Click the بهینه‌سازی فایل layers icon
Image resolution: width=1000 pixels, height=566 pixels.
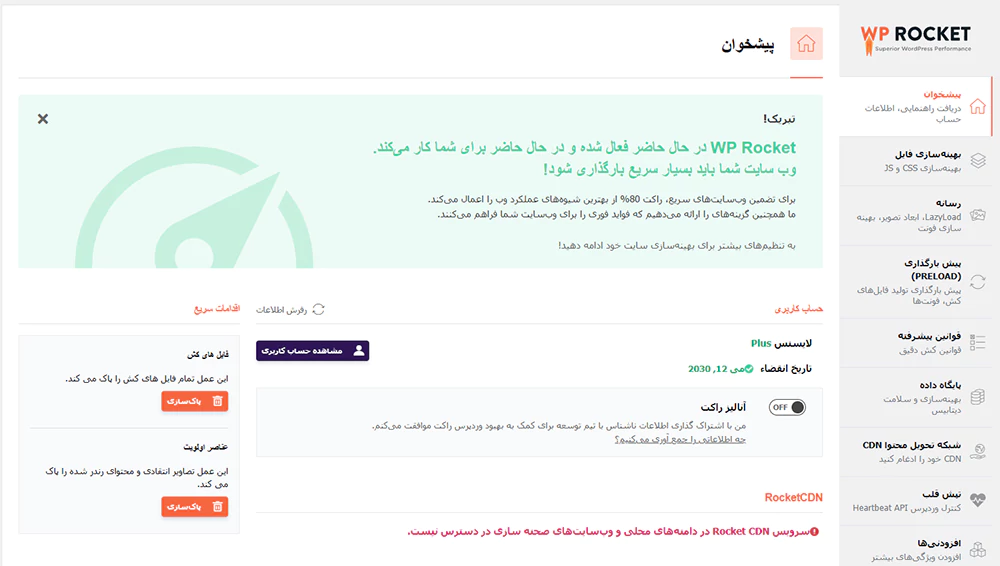coord(978,161)
